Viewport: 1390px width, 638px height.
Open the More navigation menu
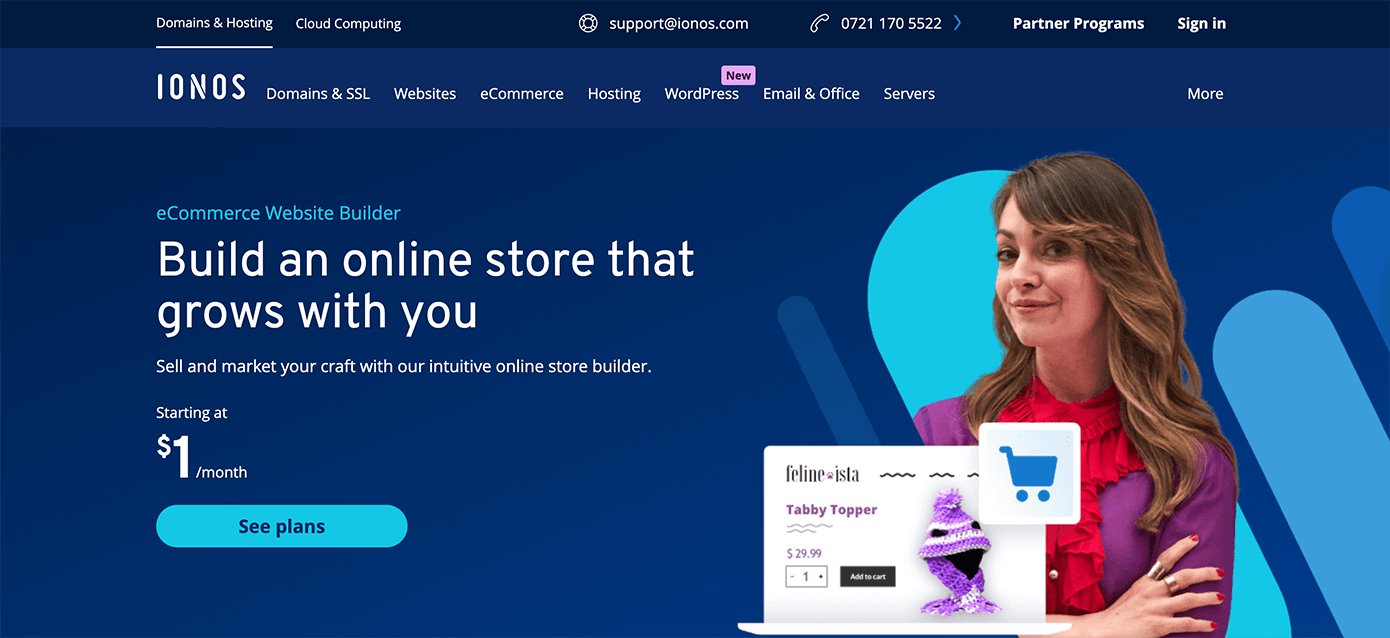coord(1205,93)
